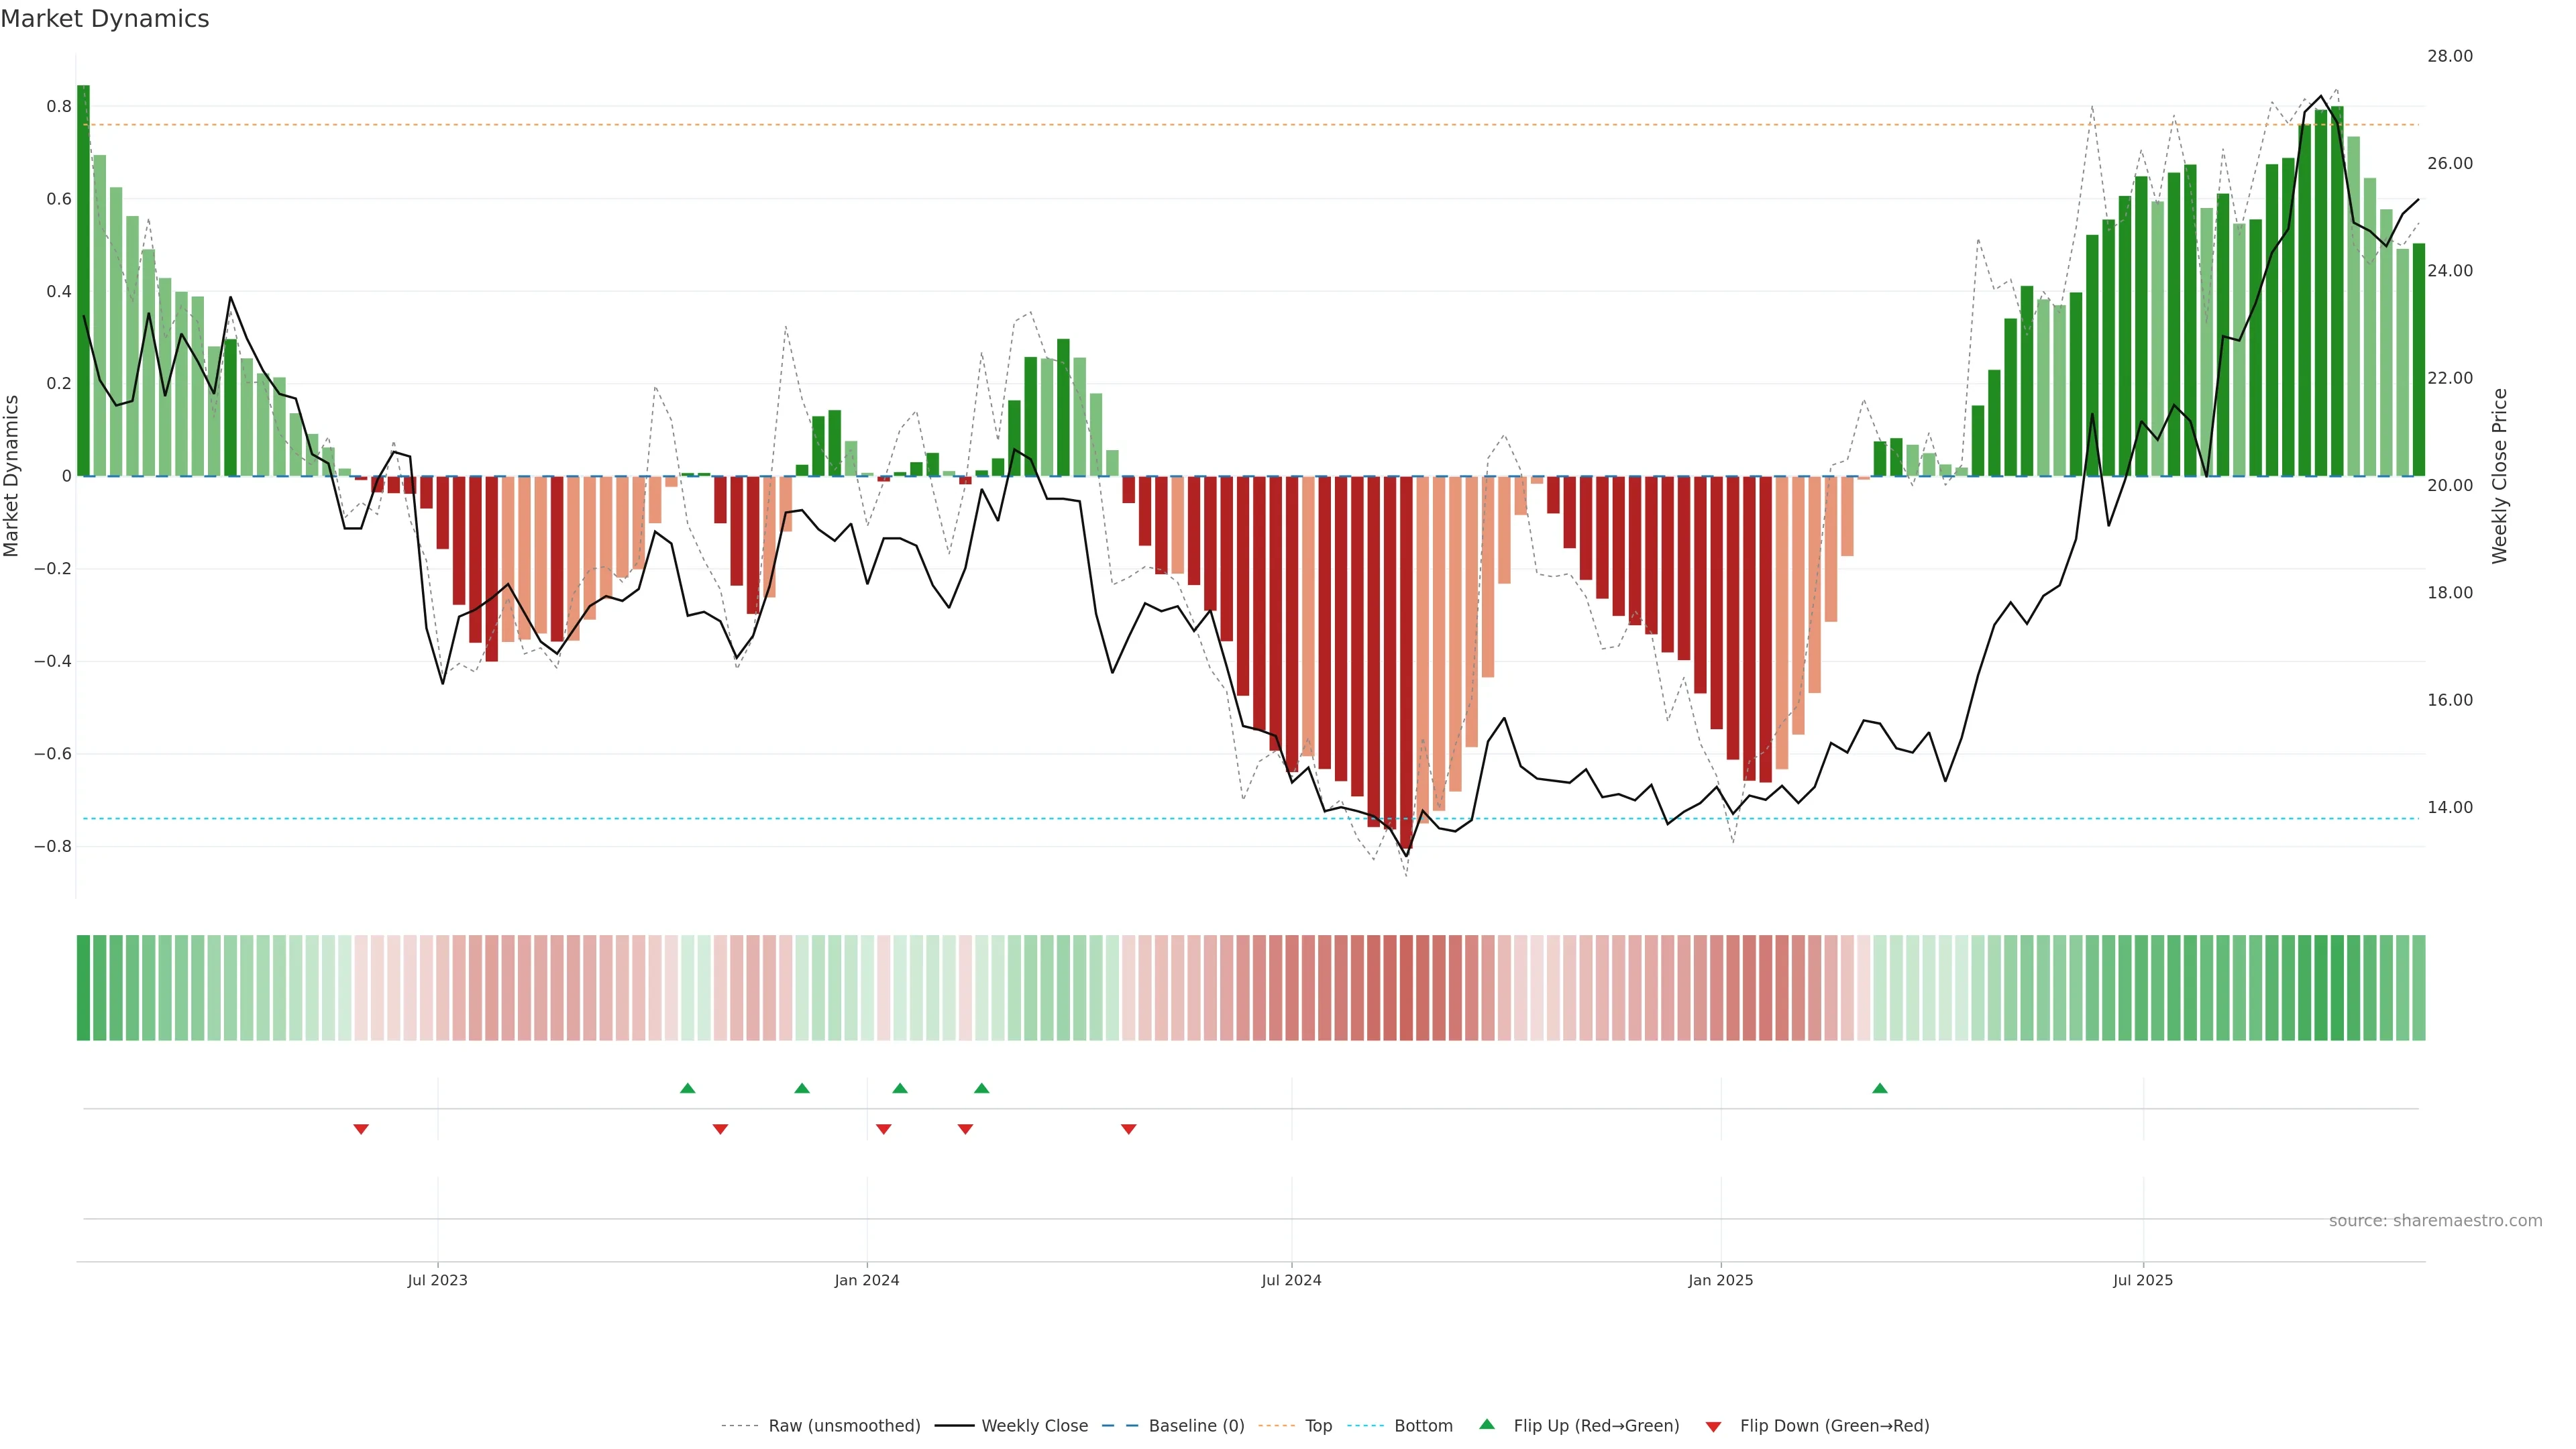Click the Jul 2025 x-axis label

[x=2143, y=1280]
